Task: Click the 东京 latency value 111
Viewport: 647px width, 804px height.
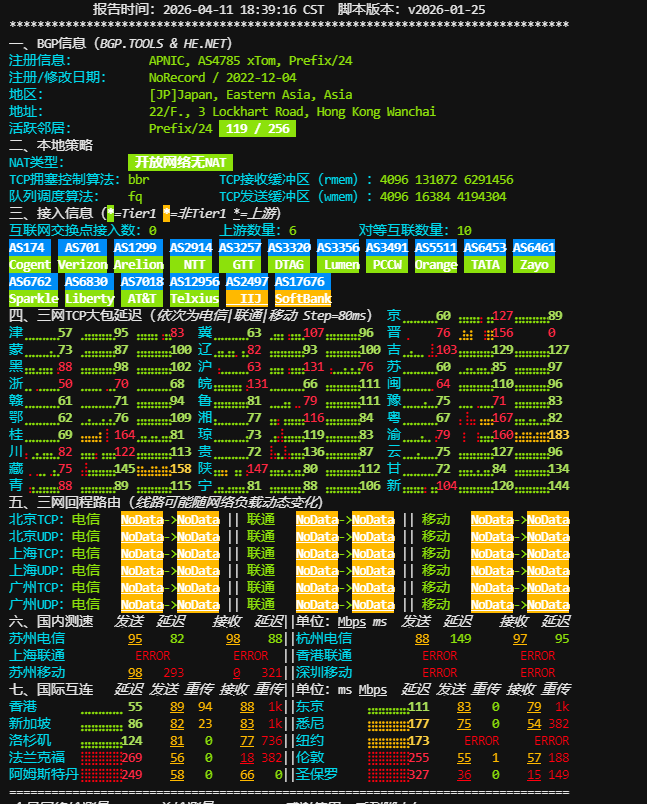Action: tap(418, 707)
